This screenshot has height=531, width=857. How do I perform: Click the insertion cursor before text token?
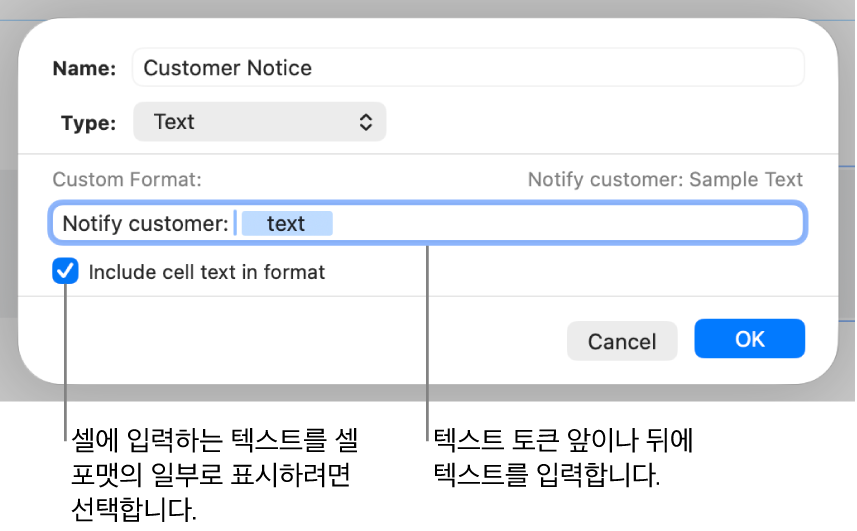(x=236, y=224)
